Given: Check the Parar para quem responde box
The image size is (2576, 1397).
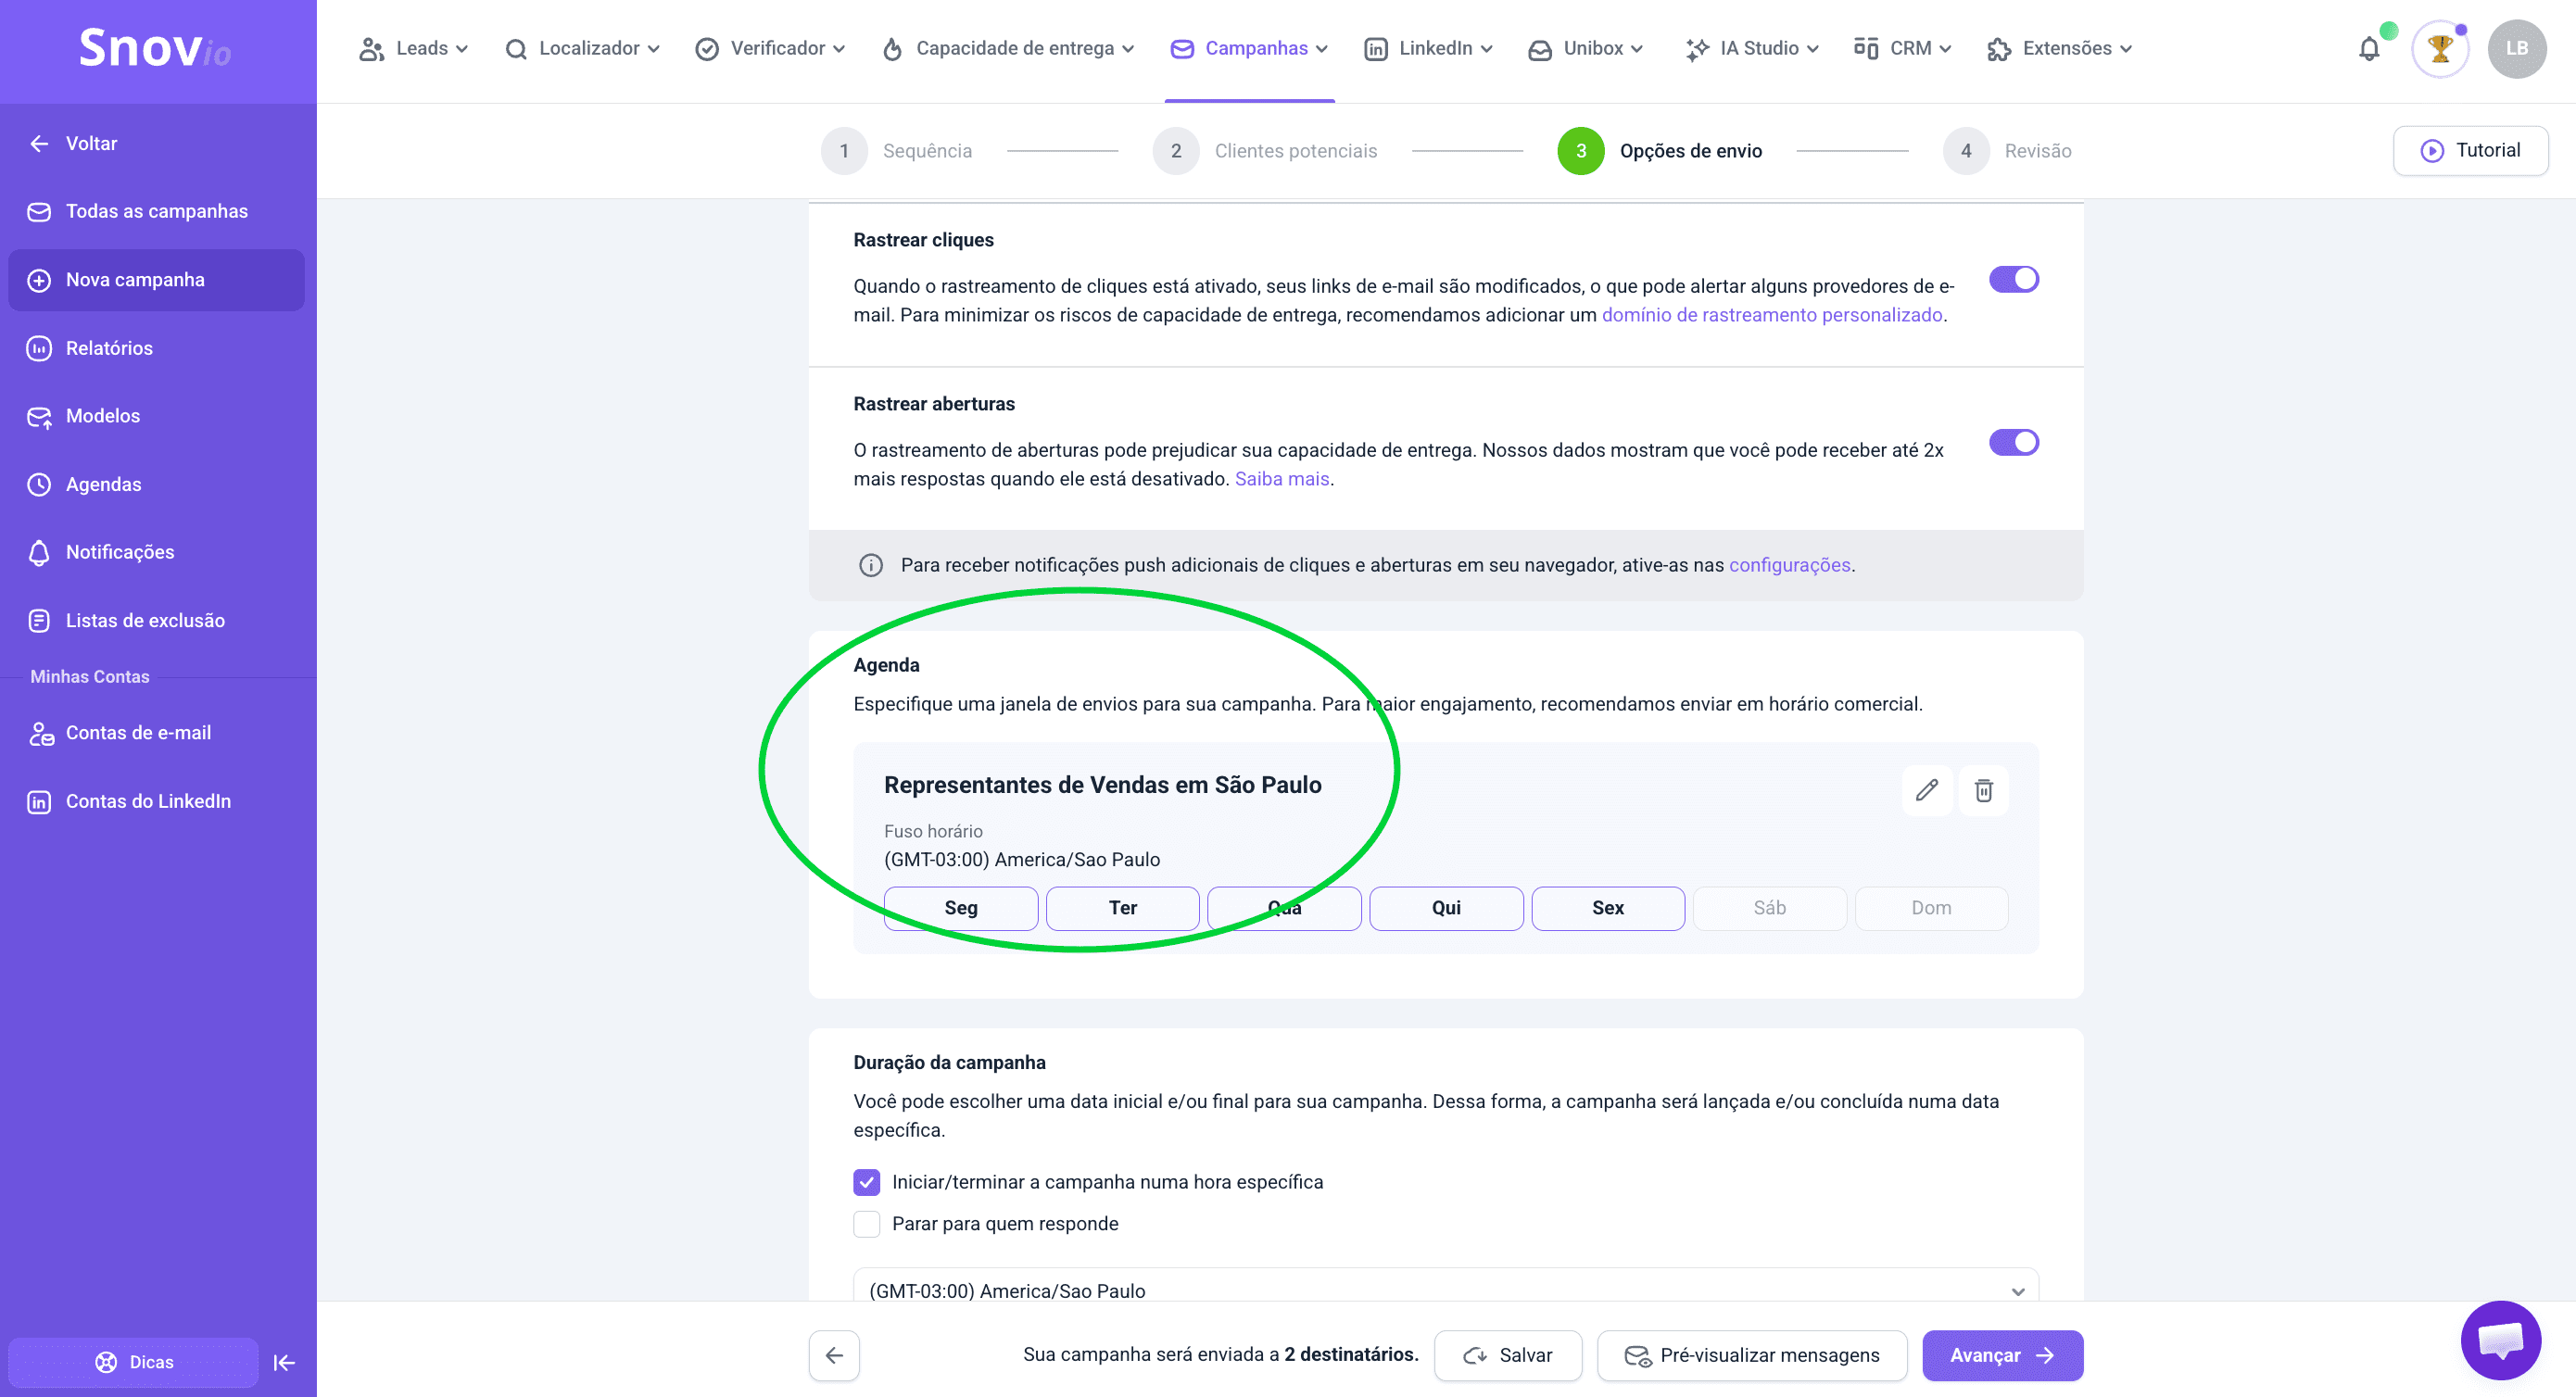Looking at the screenshot, I should point(866,1224).
